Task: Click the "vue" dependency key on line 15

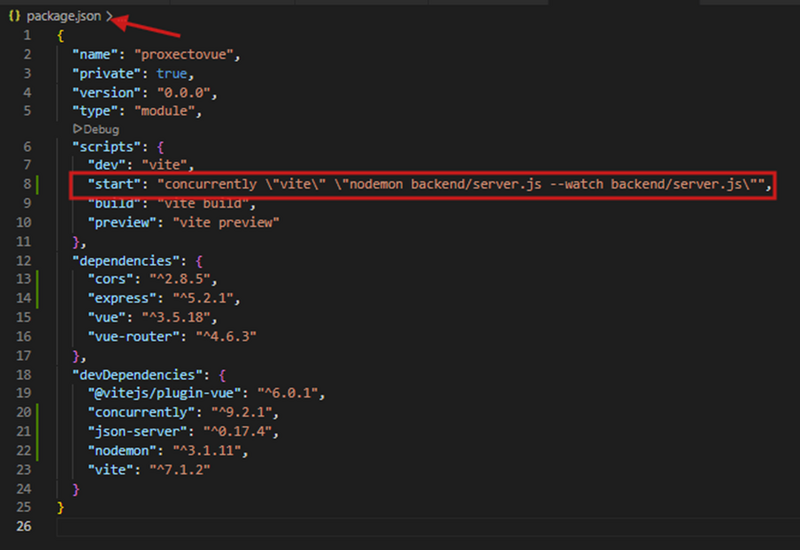Action: tap(106, 318)
